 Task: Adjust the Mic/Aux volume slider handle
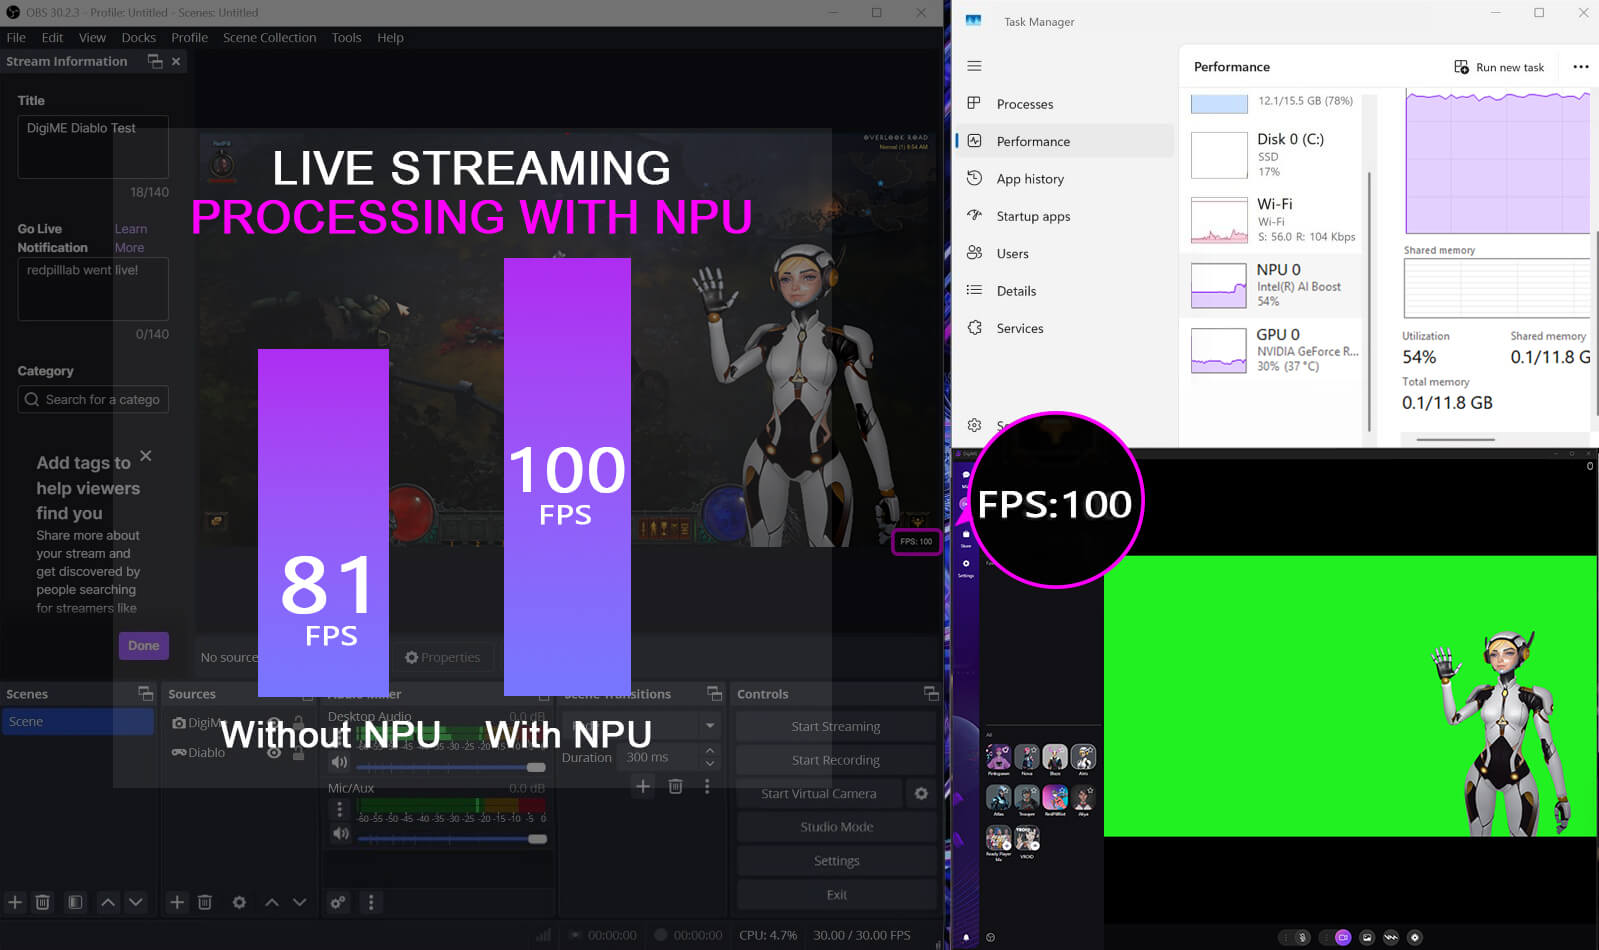(537, 839)
